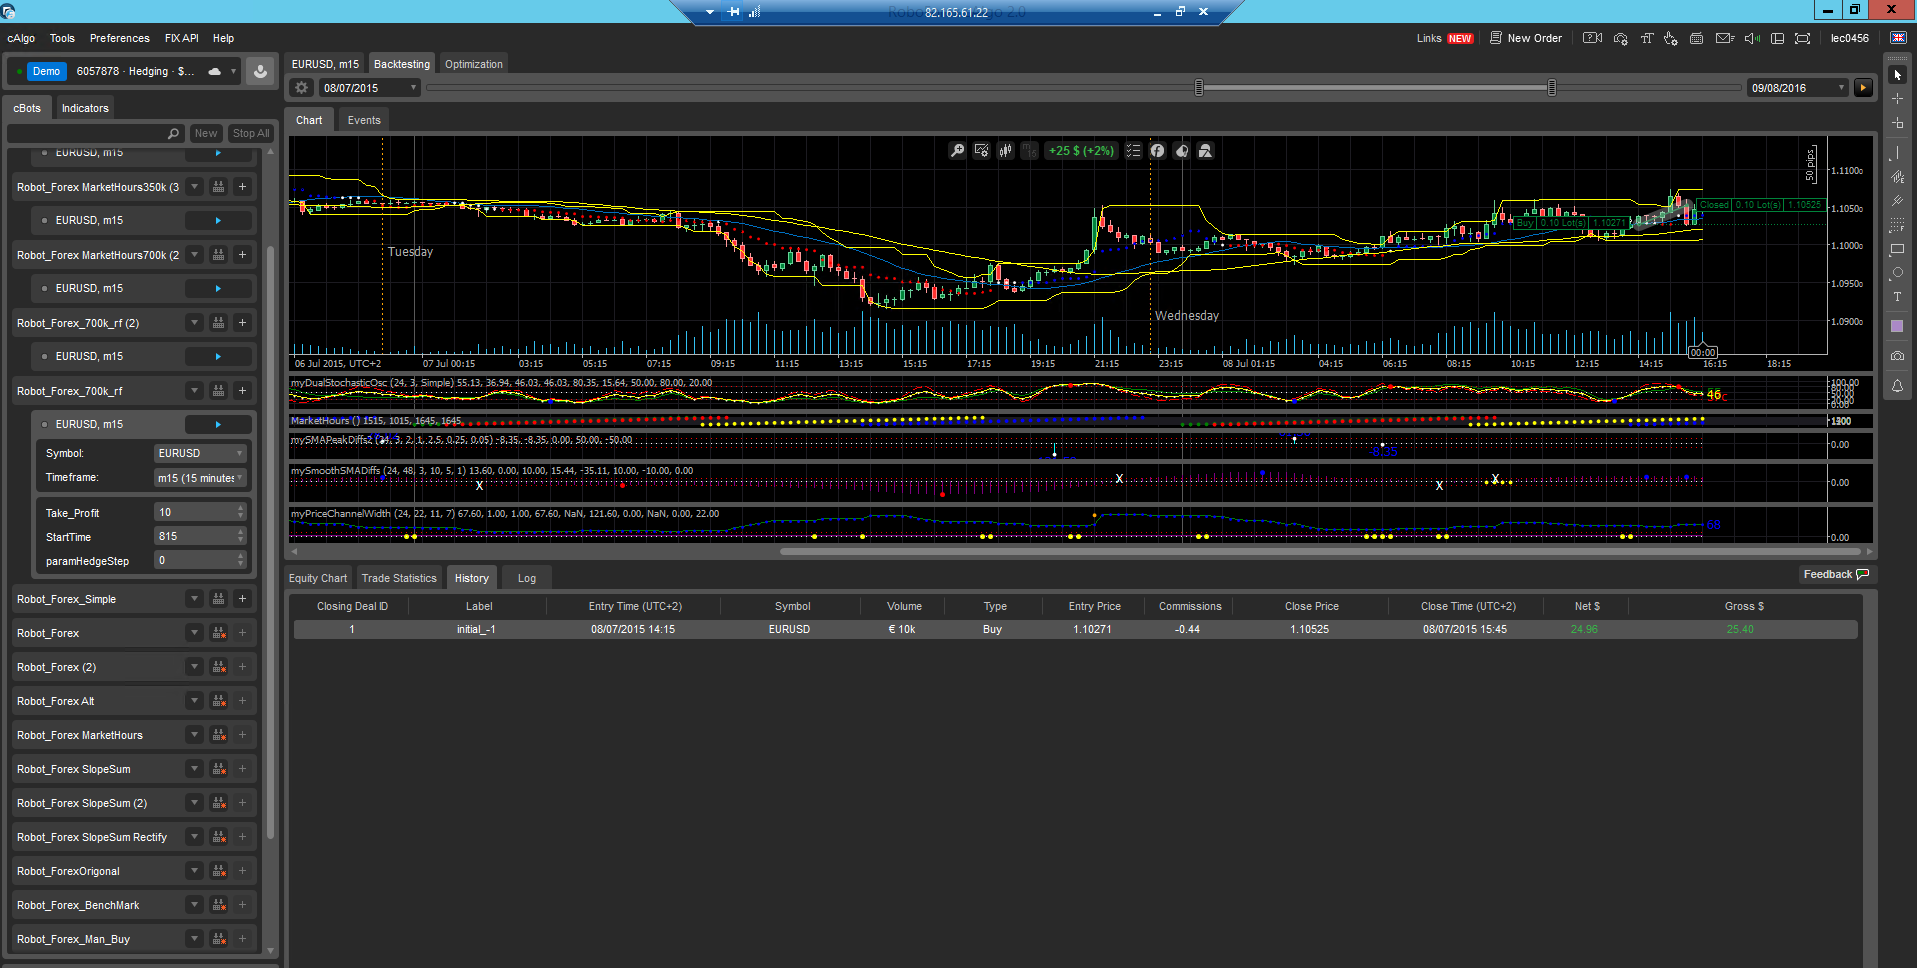Click the backtesting date range slider right handle
Image resolution: width=1917 pixels, height=968 pixels.
coord(1551,88)
